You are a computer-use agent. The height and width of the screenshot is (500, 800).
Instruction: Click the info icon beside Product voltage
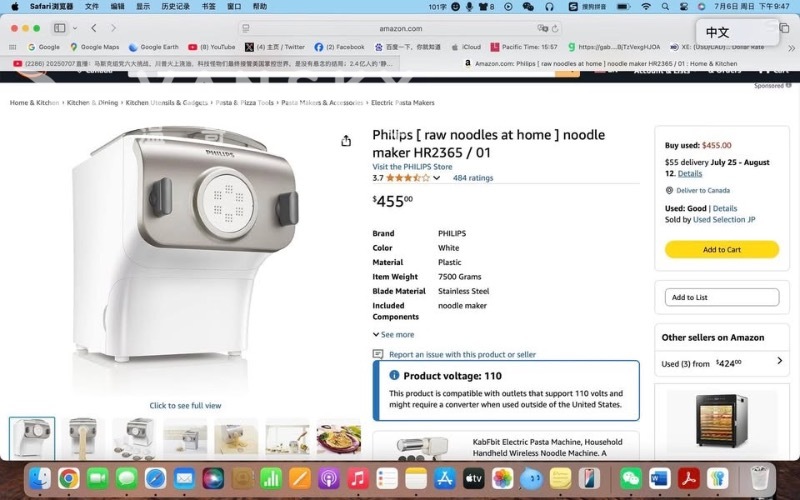(394, 375)
